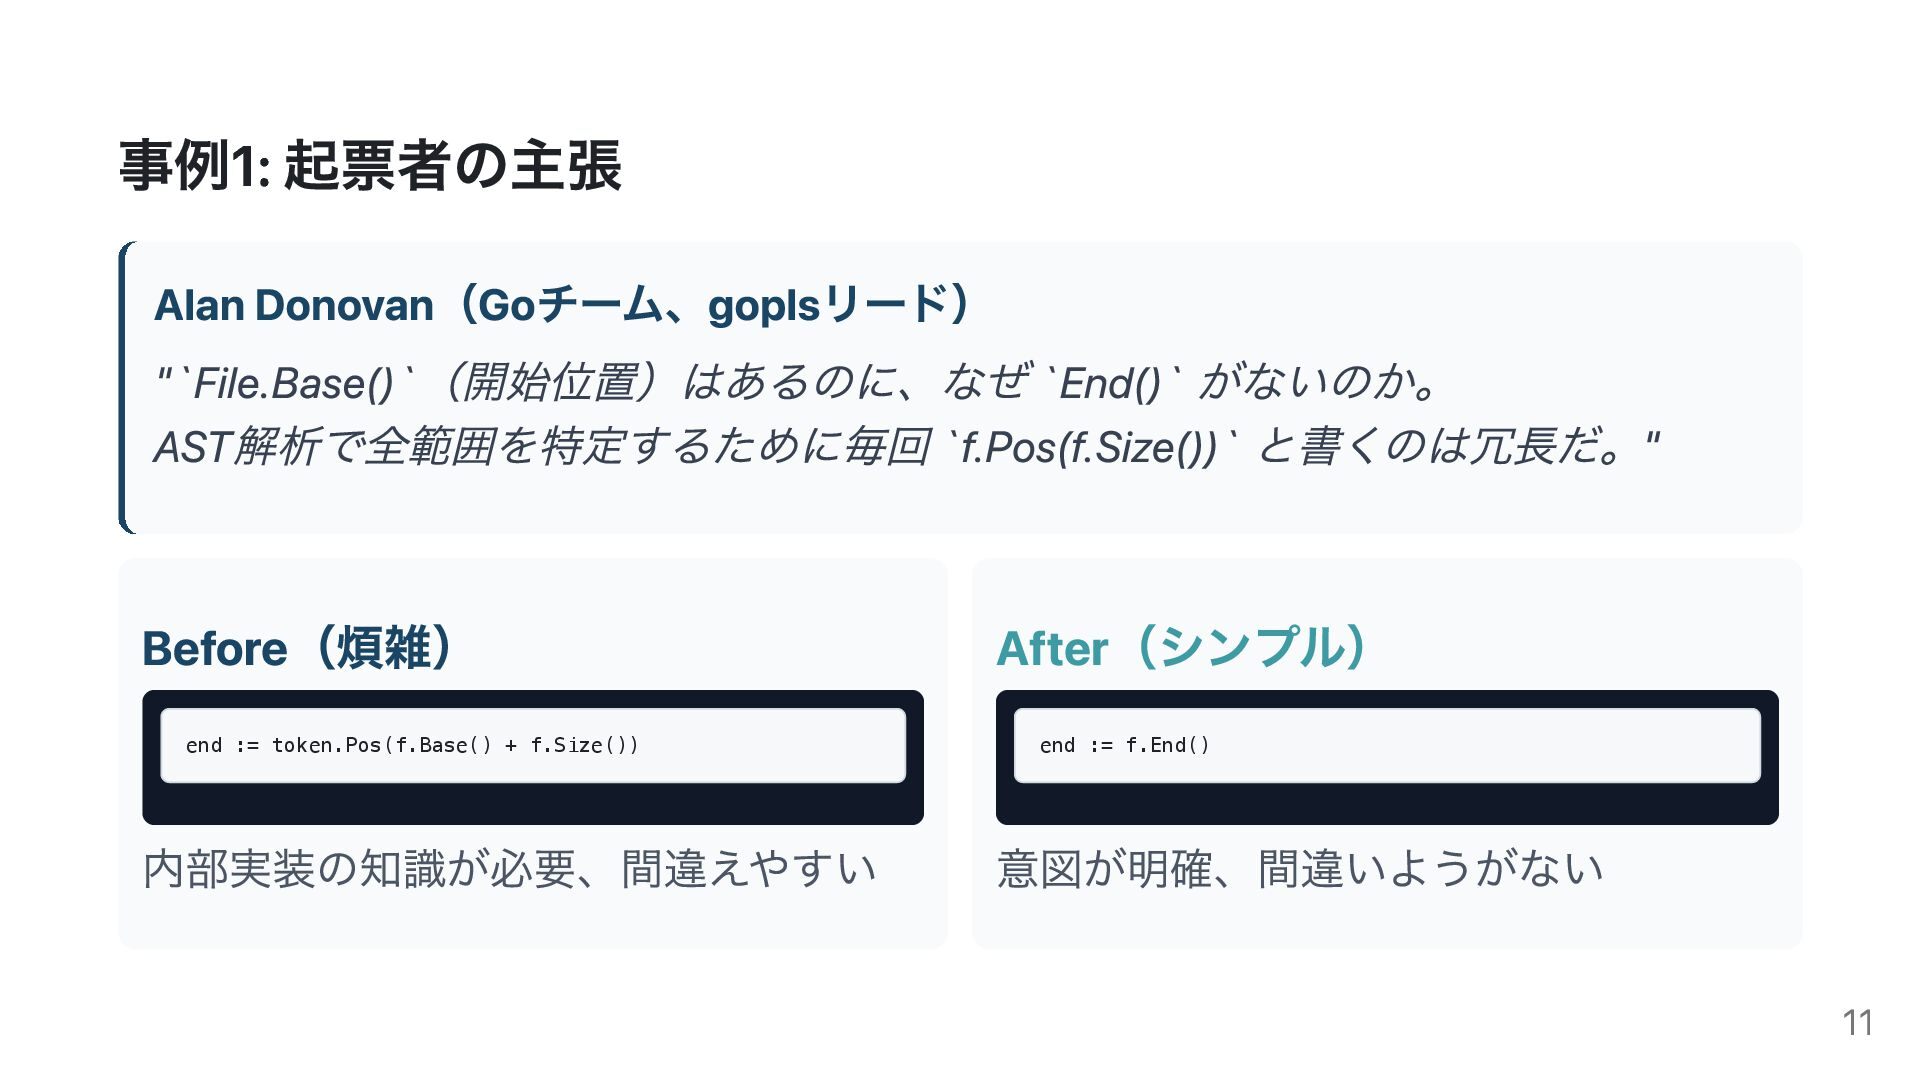Click the Before（煩雑）heading
This screenshot has width=1920, height=1080.
pyautogui.click(x=299, y=648)
